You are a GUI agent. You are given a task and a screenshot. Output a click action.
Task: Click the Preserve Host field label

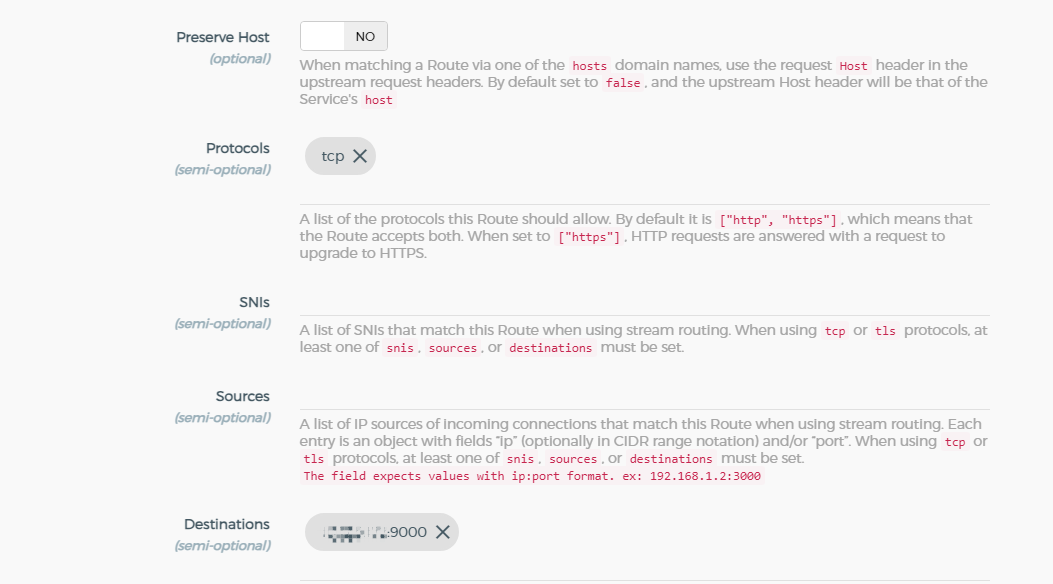point(223,37)
